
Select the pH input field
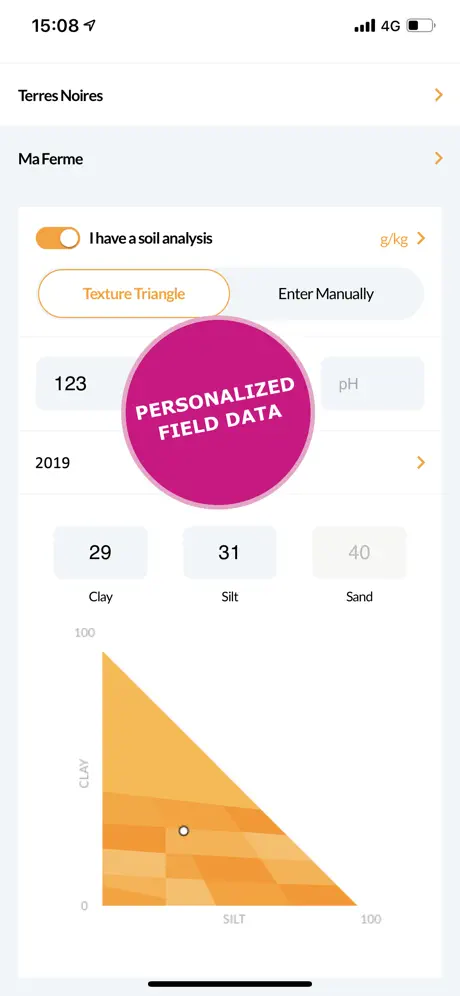pyautogui.click(x=372, y=384)
